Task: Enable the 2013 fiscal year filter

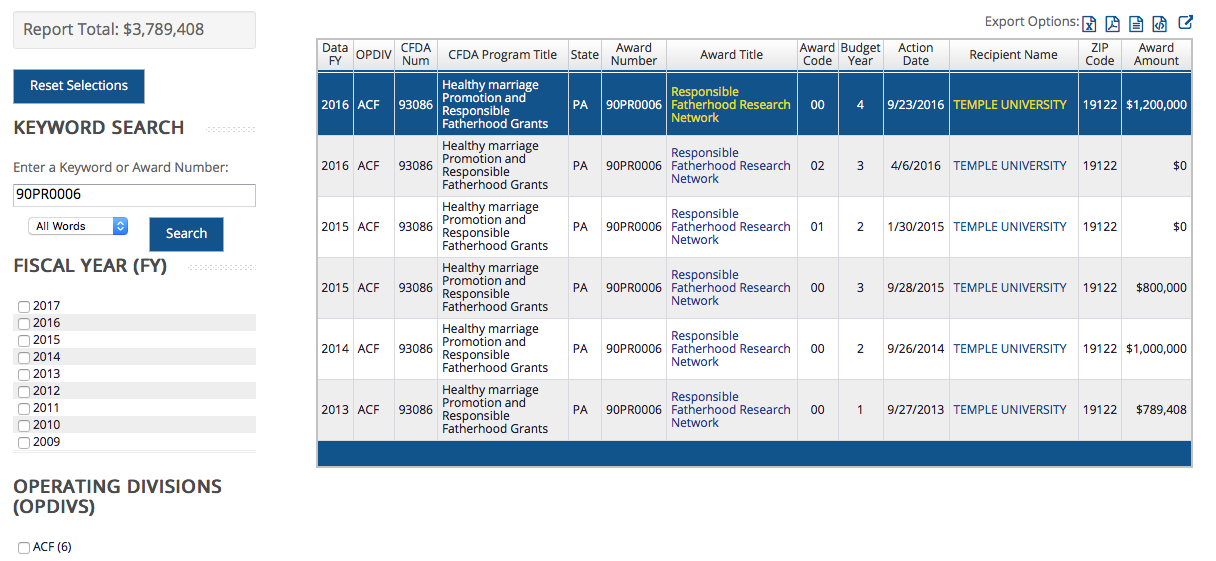Action: point(24,375)
